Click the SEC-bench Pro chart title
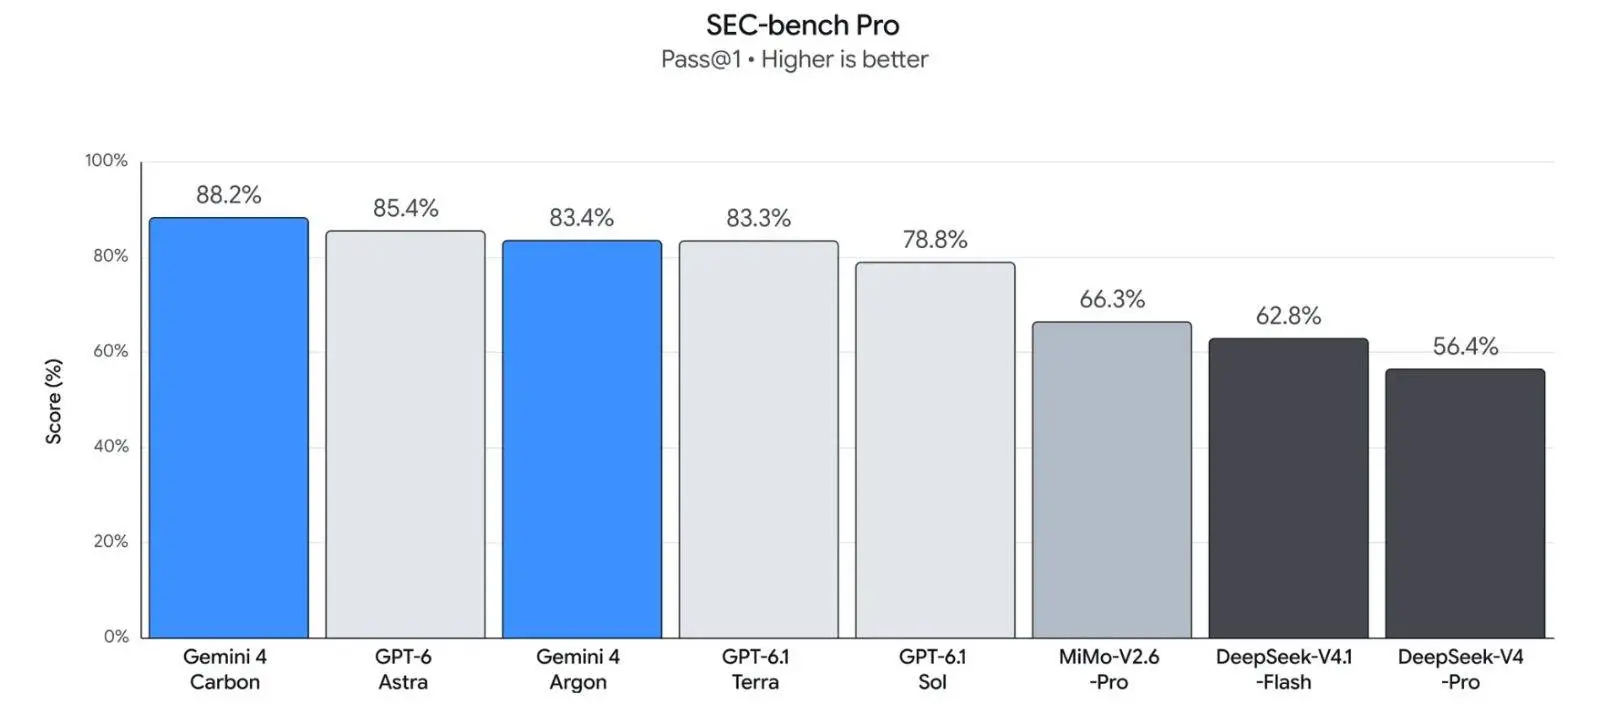The image size is (1600, 715). (x=802, y=25)
